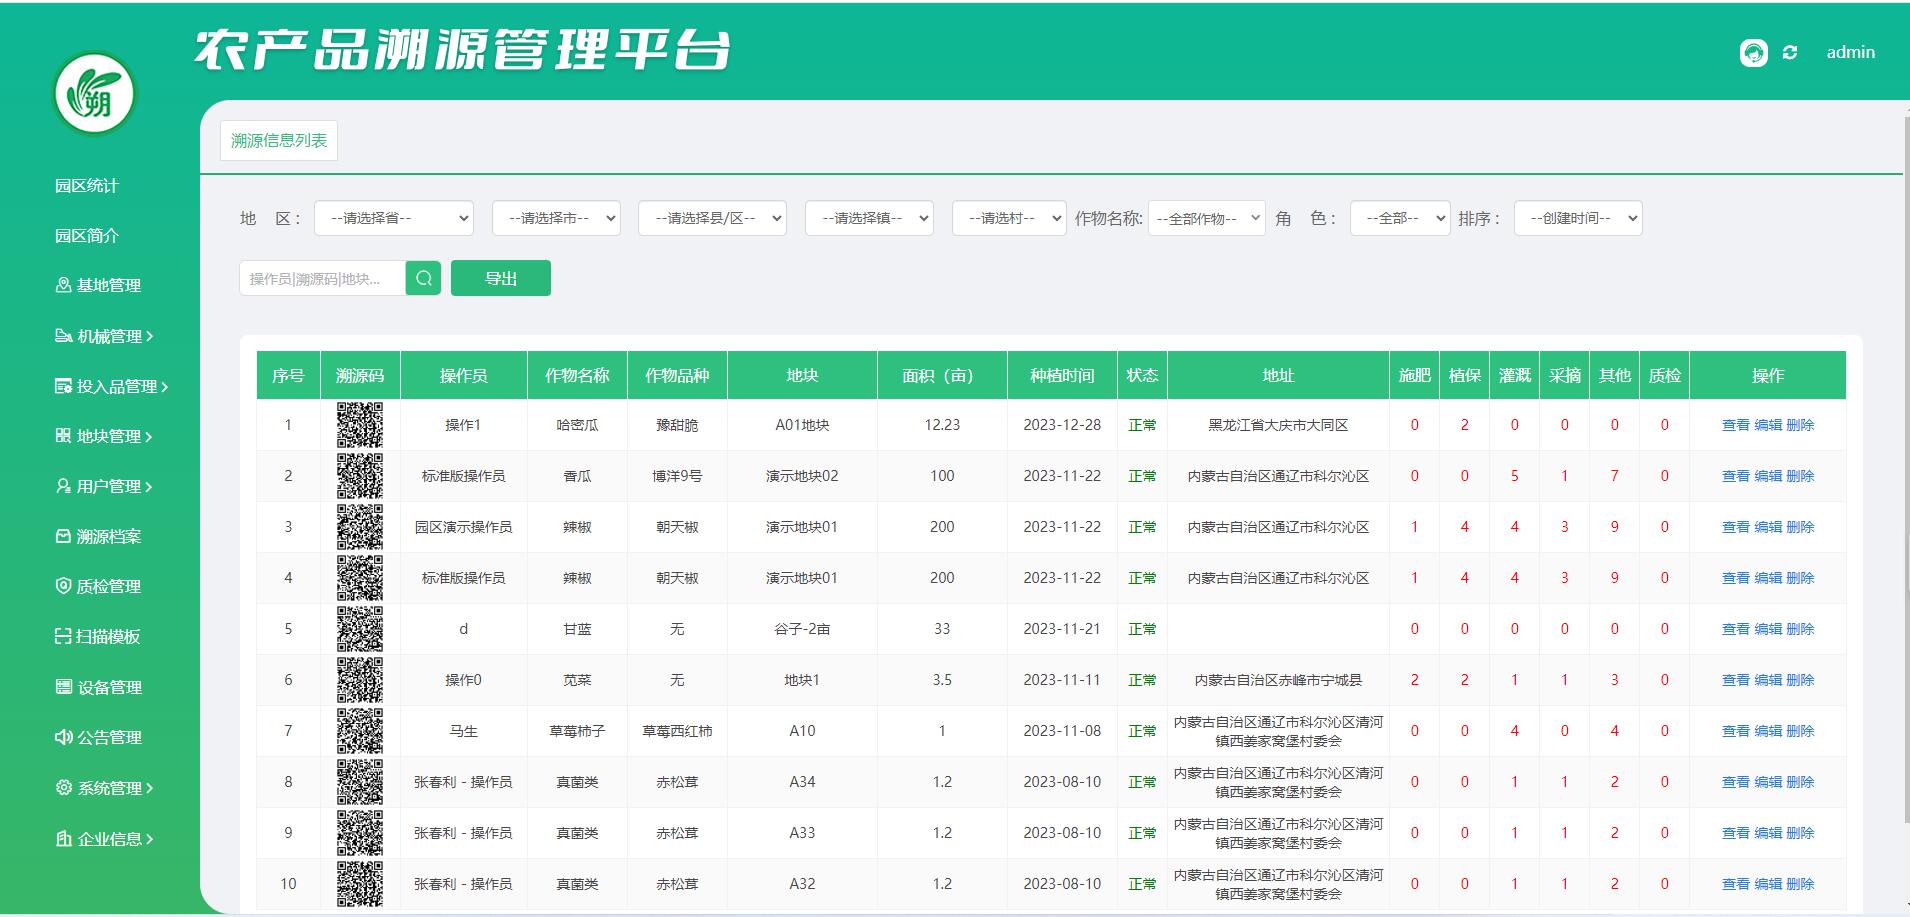The width and height of the screenshot is (1910, 917).
Task: Click the 基地管理 sidebar icon
Action: (x=63, y=285)
